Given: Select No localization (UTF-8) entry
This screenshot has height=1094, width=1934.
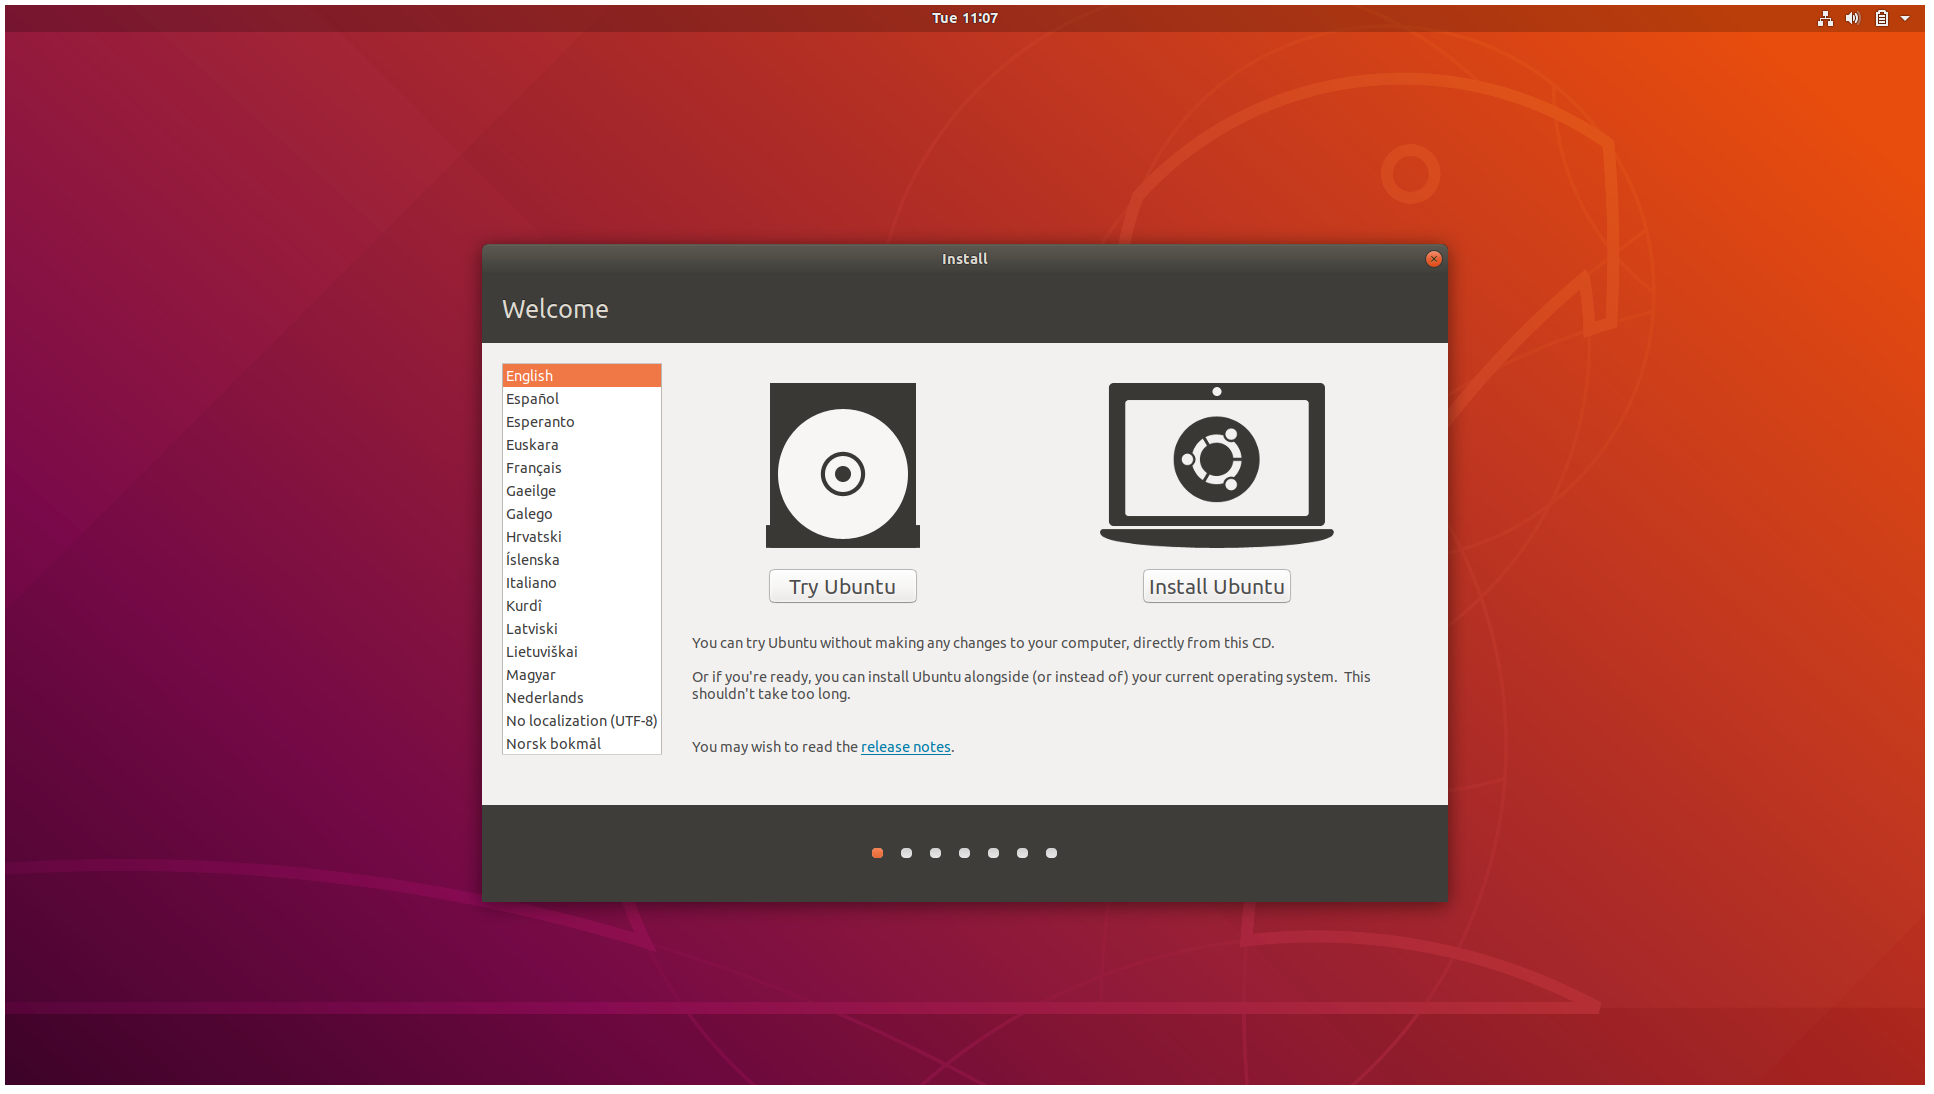Looking at the screenshot, I should point(581,721).
